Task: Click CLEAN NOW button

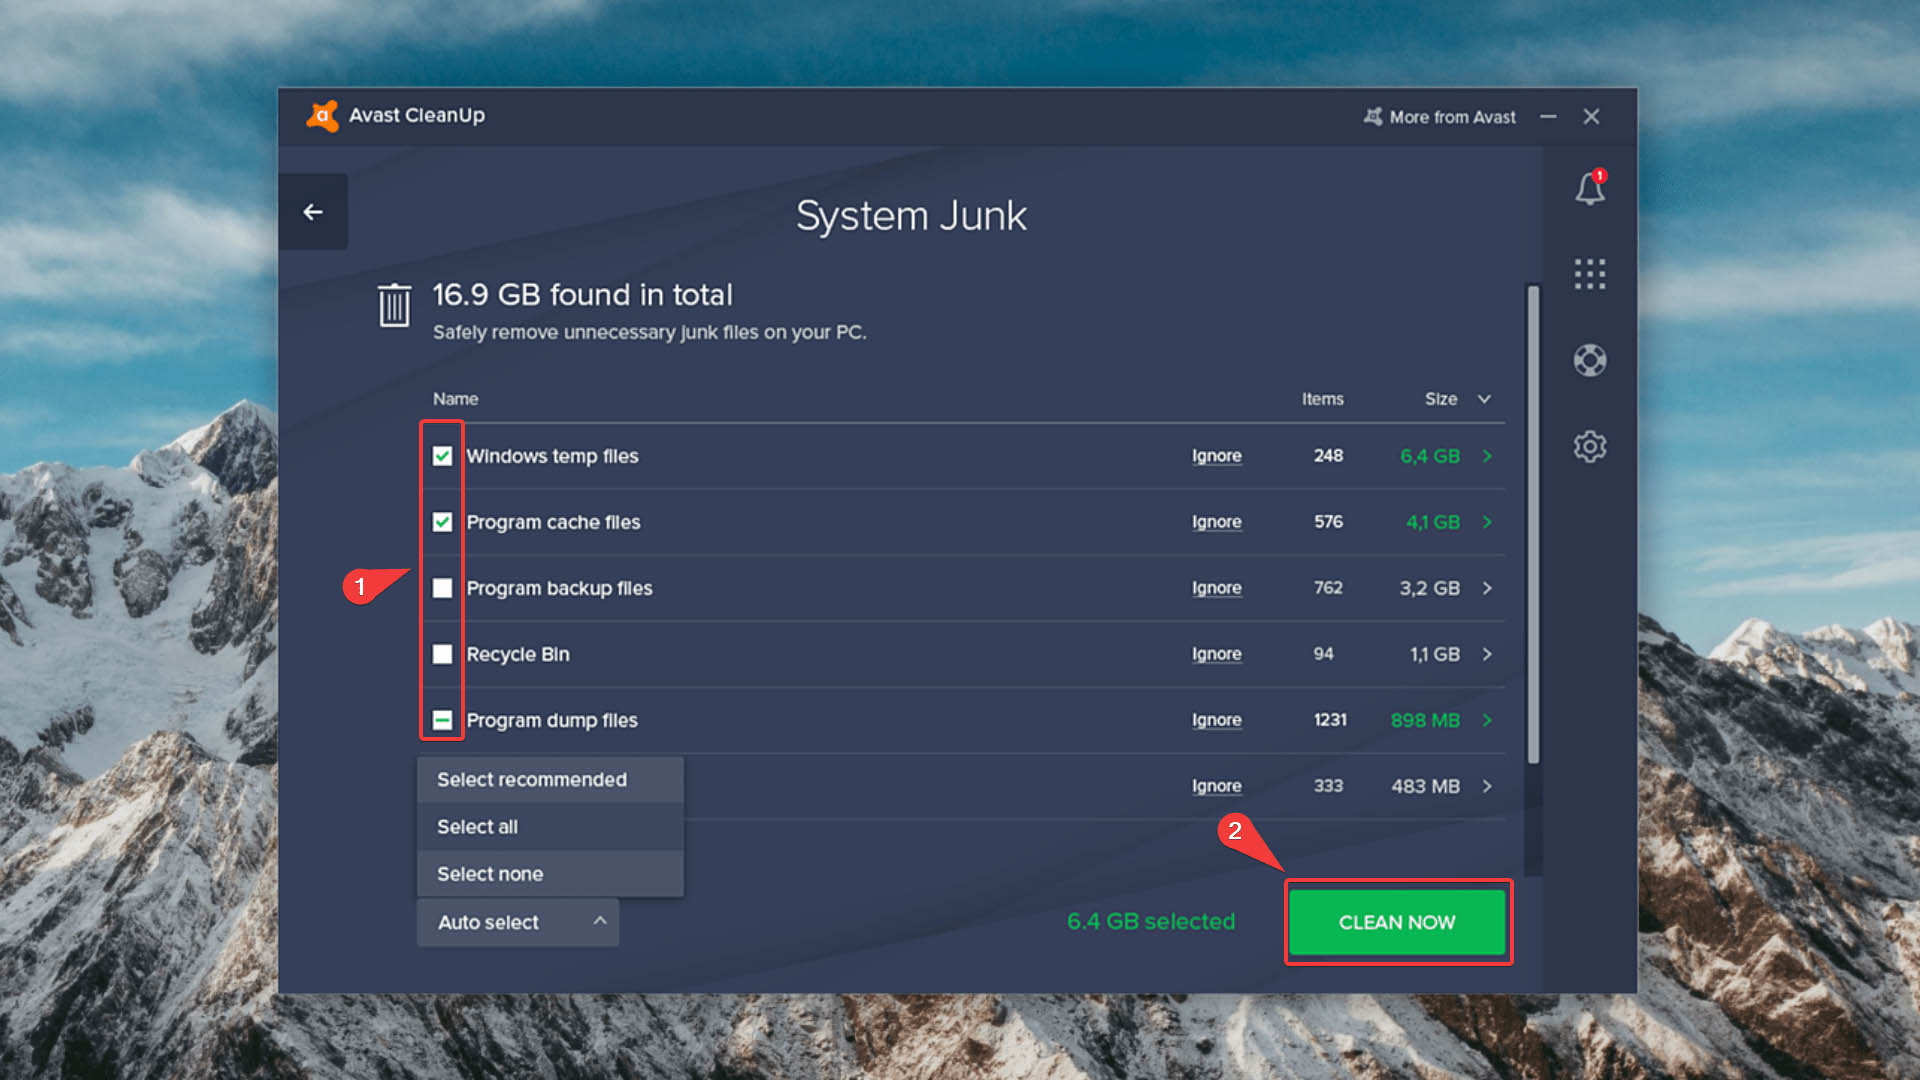Action: pyautogui.click(x=1396, y=920)
